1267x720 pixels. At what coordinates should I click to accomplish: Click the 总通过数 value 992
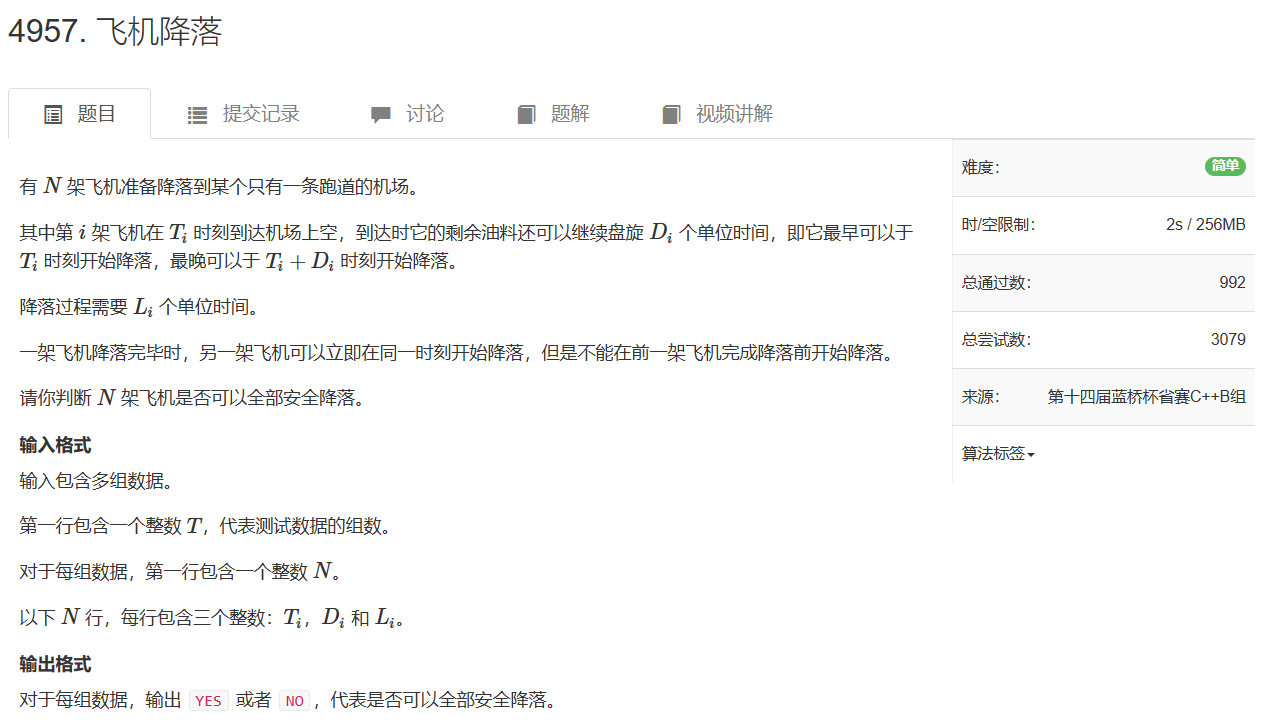[x=1232, y=282]
